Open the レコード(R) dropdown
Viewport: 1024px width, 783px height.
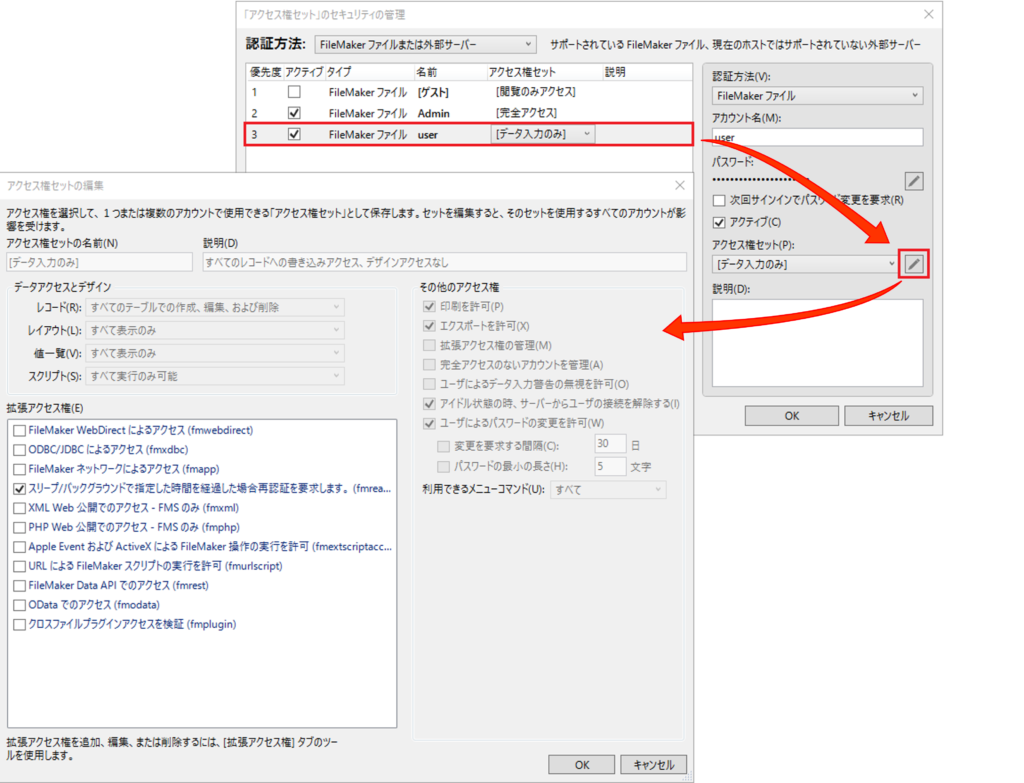215,307
